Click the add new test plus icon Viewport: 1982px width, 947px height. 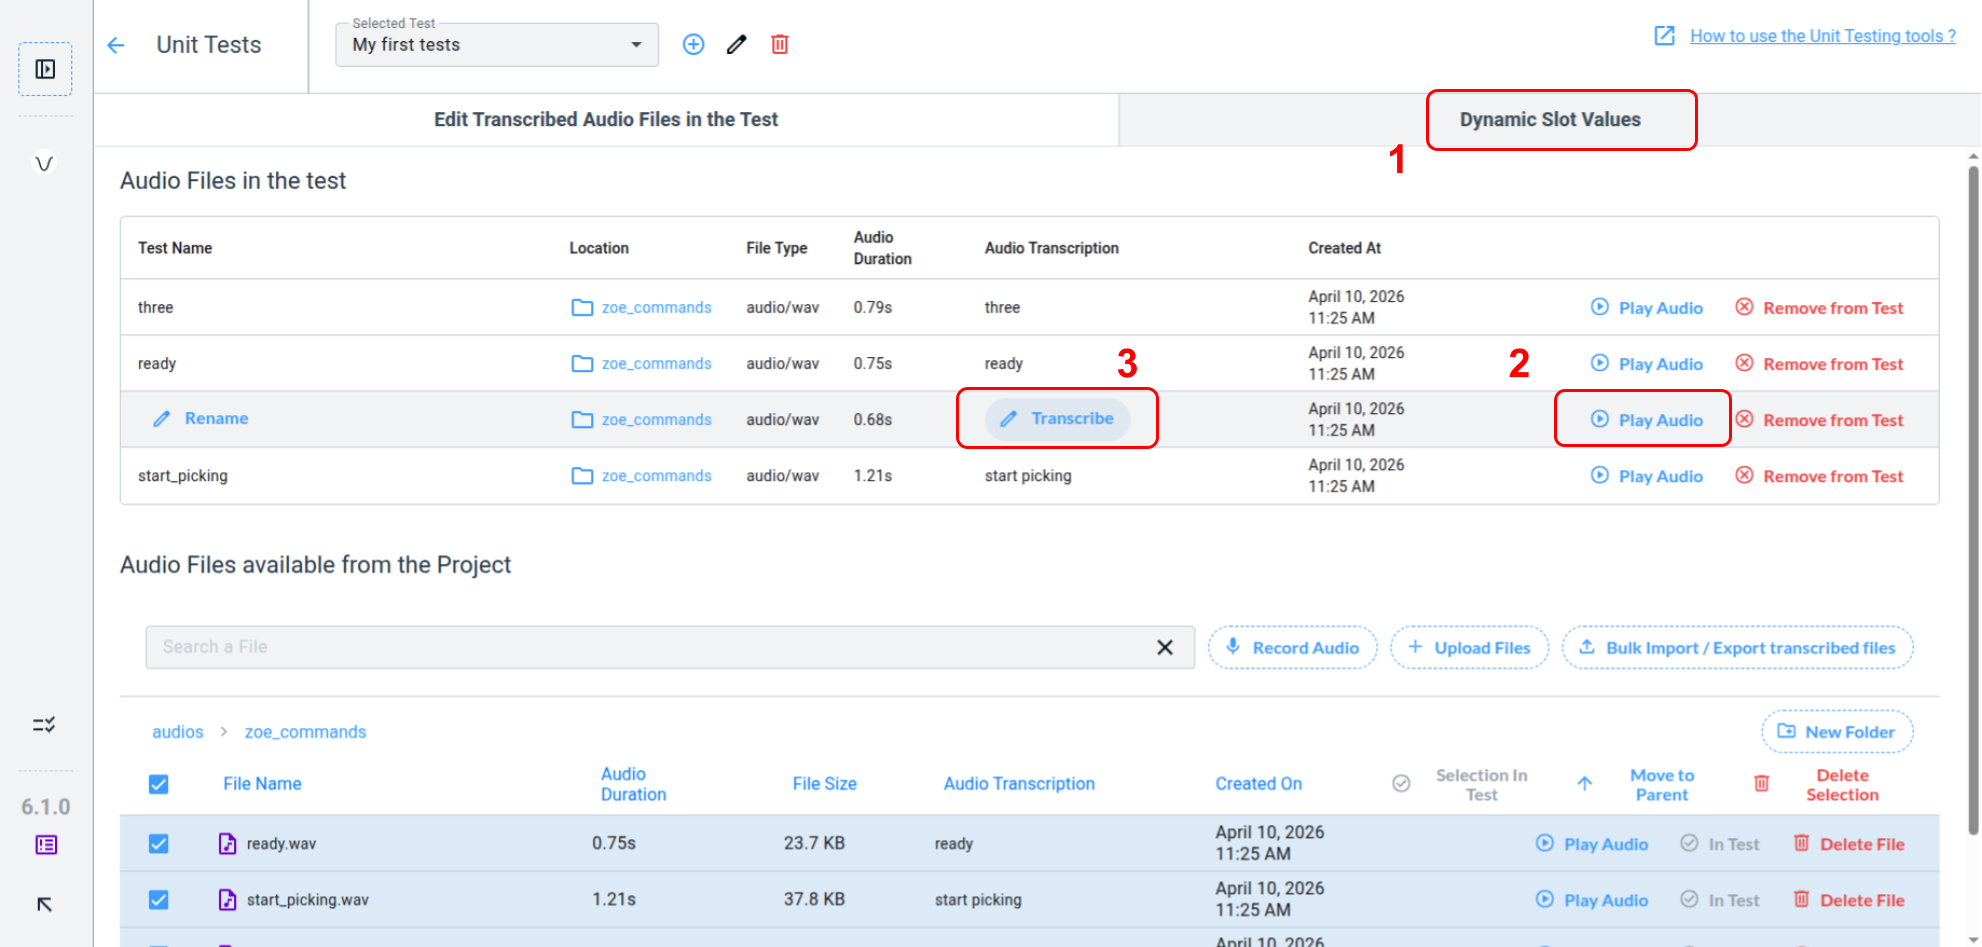click(x=693, y=45)
